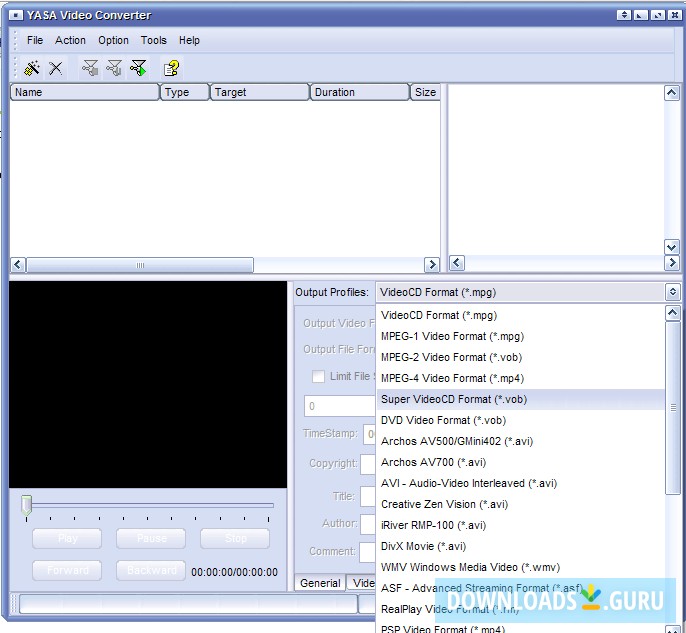The height and width of the screenshot is (633, 686).
Task: Click the Backward button
Action: tap(151, 570)
